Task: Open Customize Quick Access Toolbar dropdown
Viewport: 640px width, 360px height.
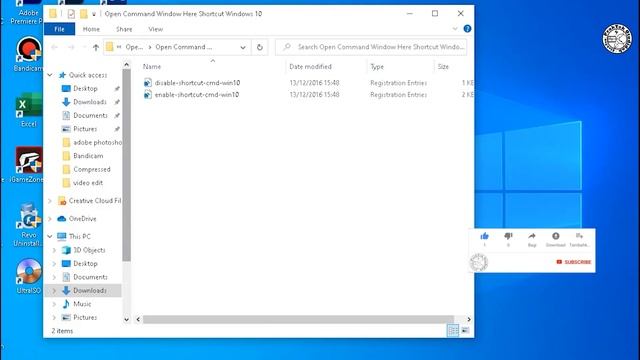Action: [x=94, y=14]
